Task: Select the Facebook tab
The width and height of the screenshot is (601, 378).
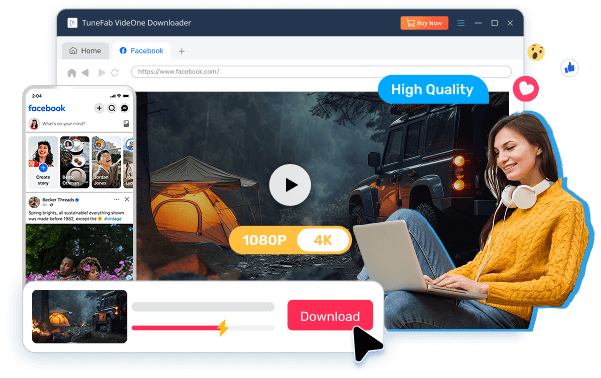Action: pyautogui.click(x=141, y=51)
